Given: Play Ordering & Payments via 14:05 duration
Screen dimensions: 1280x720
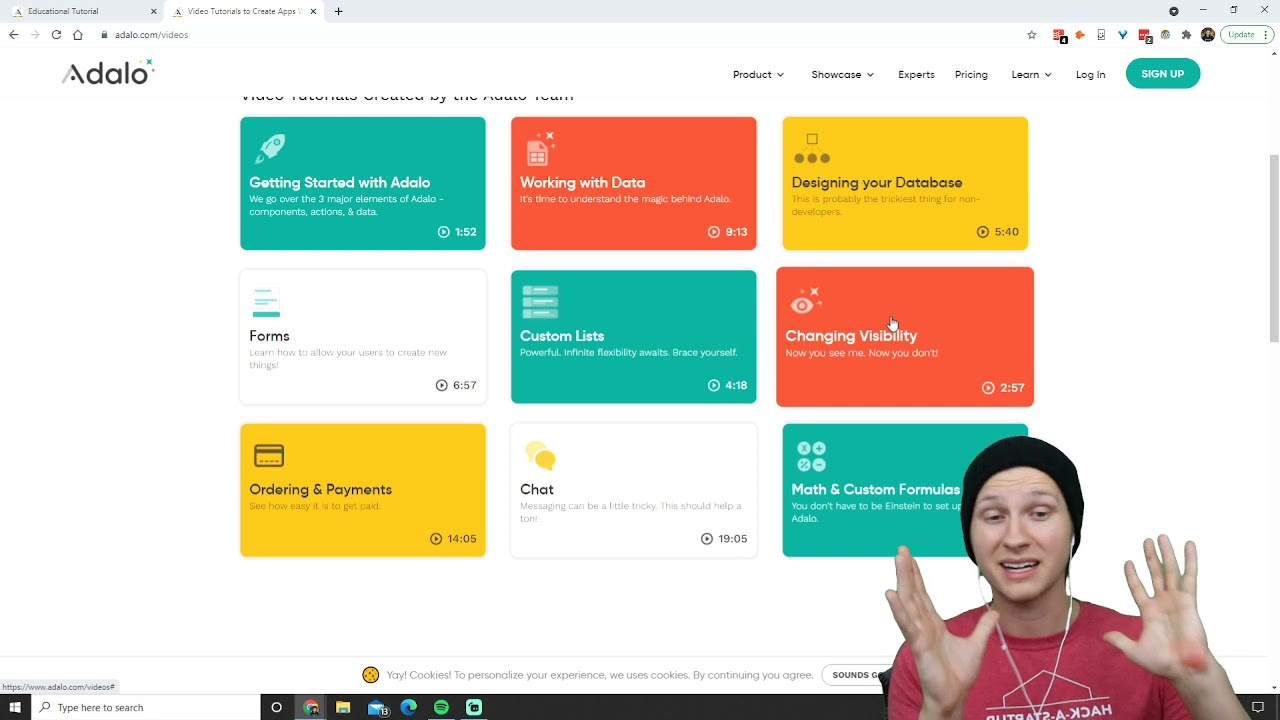Looking at the screenshot, I should pos(453,539).
